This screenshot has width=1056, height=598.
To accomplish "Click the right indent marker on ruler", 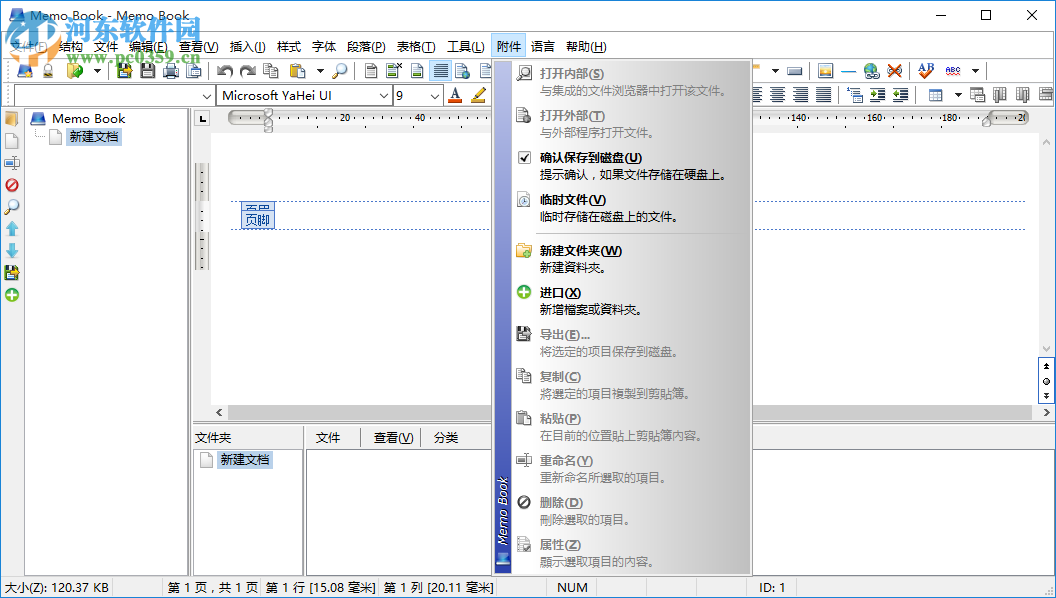I will pos(987,121).
